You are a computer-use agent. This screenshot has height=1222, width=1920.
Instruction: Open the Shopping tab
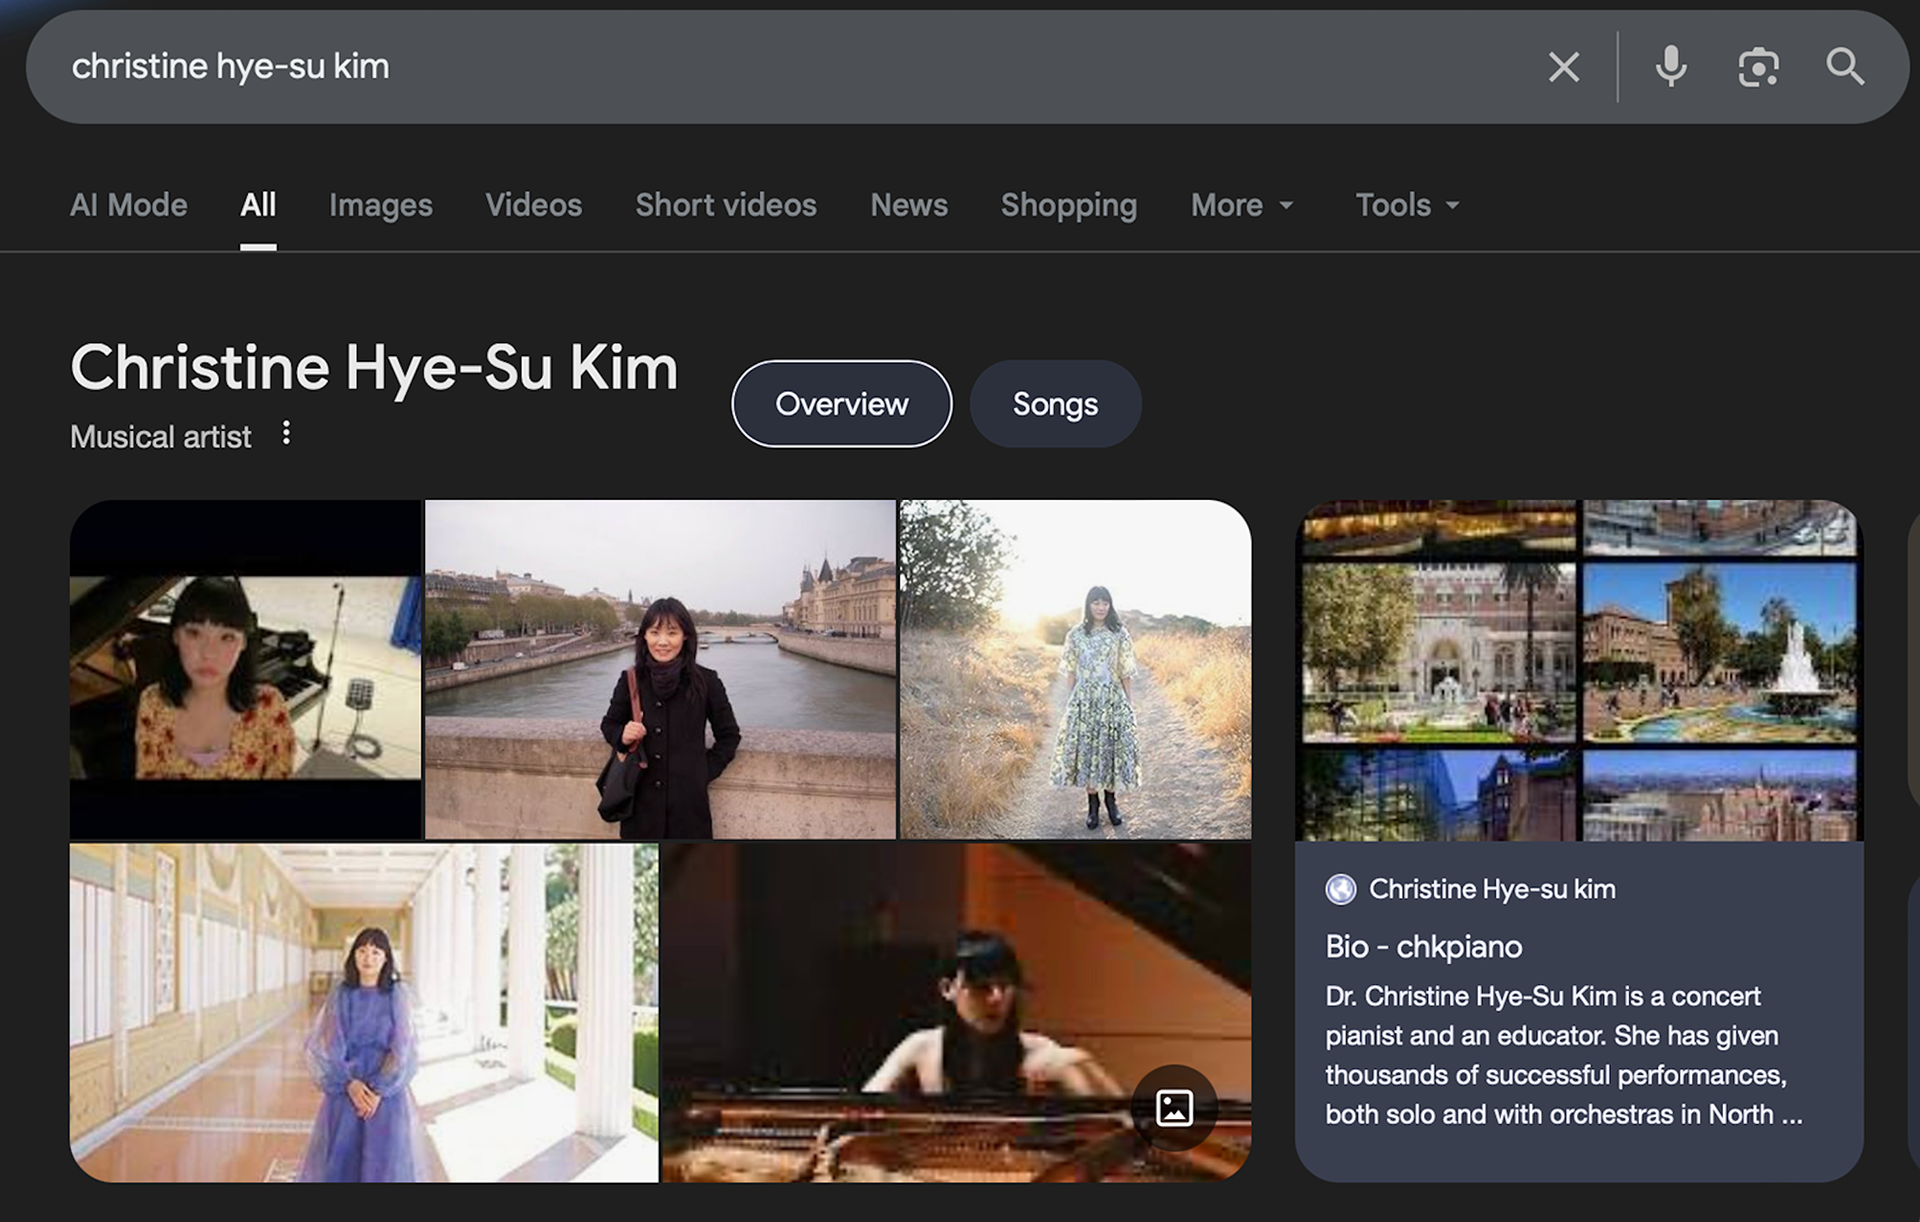click(1068, 205)
